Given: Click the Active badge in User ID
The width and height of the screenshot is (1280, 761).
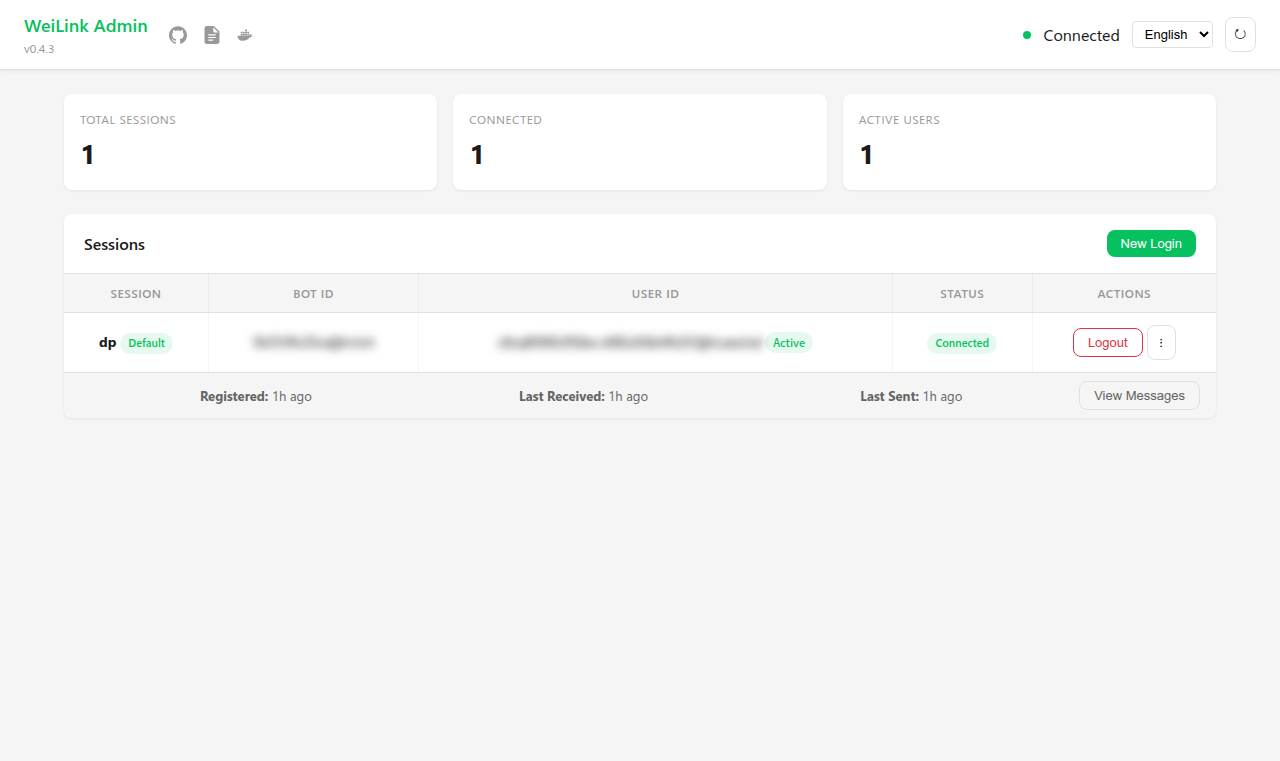Looking at the screenshot, I should pyautogui.click(x=789, y=343).
